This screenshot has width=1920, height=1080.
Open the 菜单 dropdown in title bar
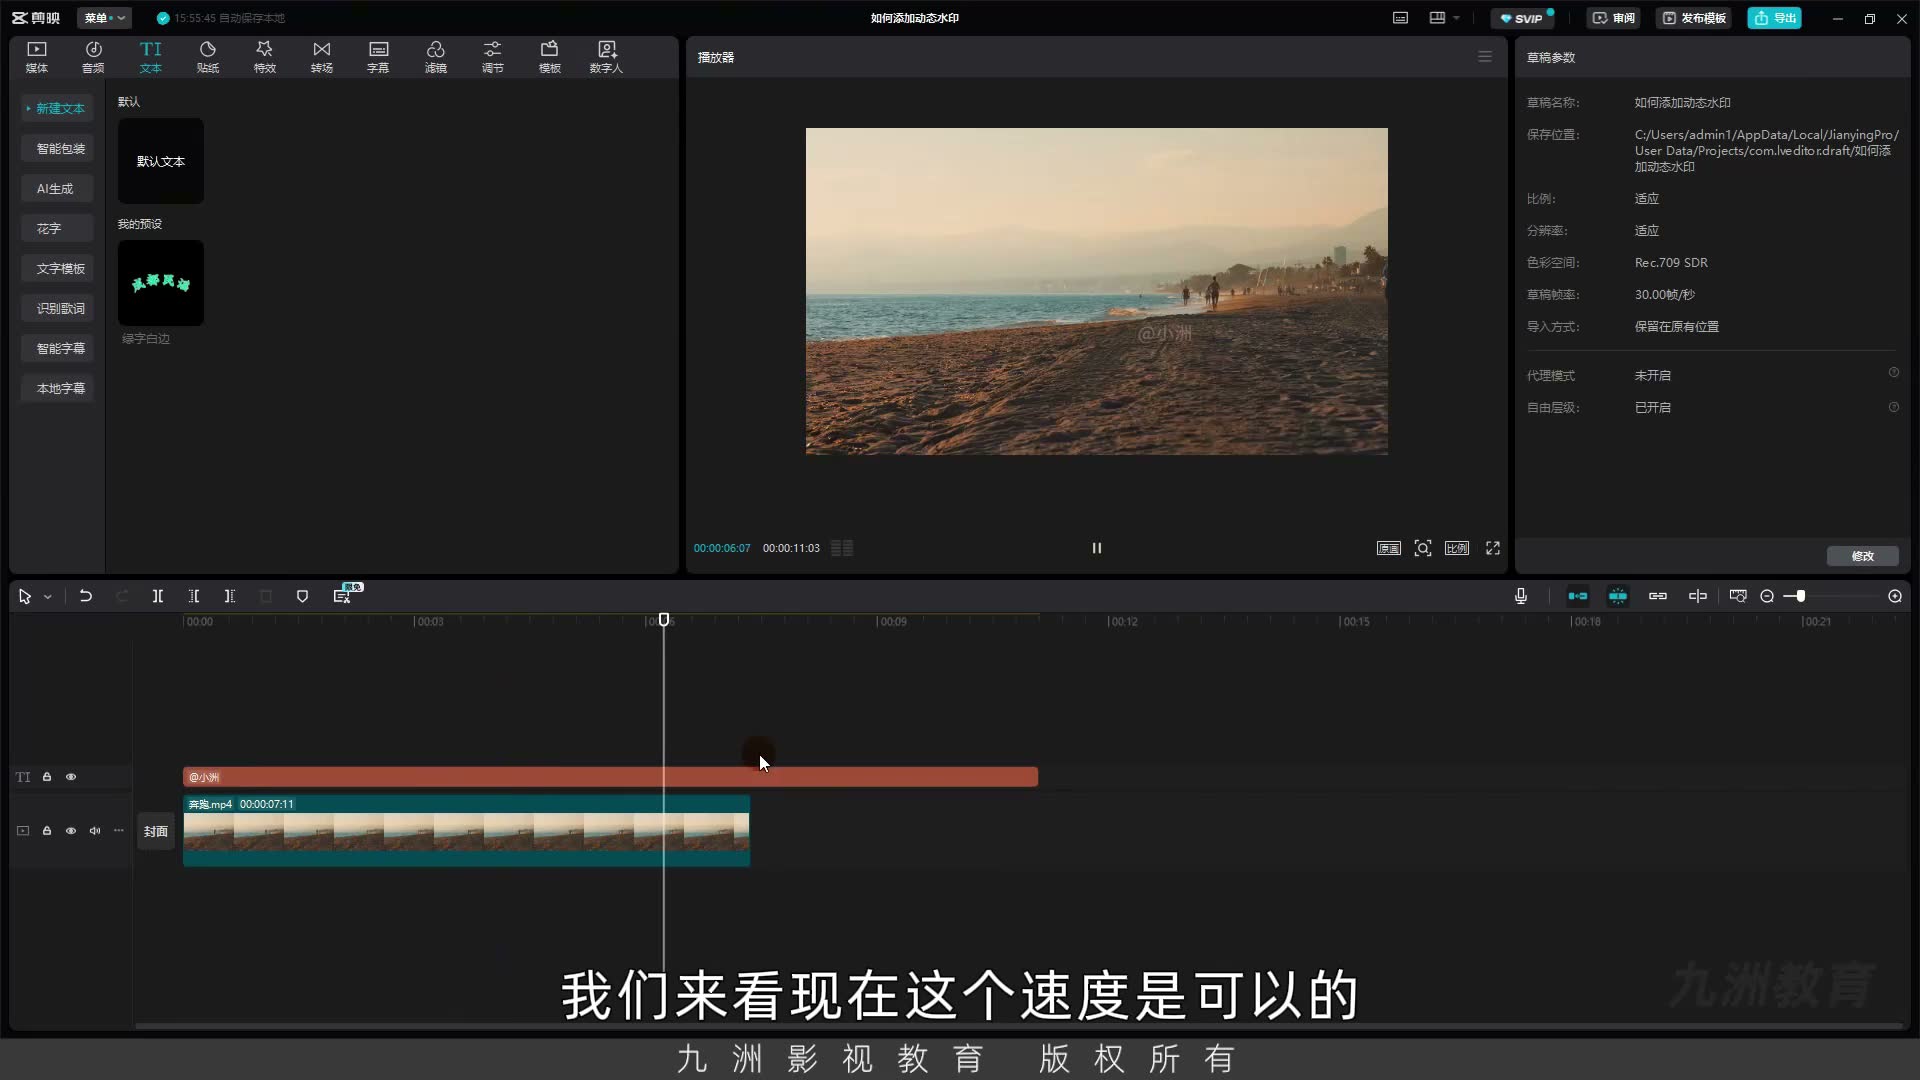click(x=104, y=18)
